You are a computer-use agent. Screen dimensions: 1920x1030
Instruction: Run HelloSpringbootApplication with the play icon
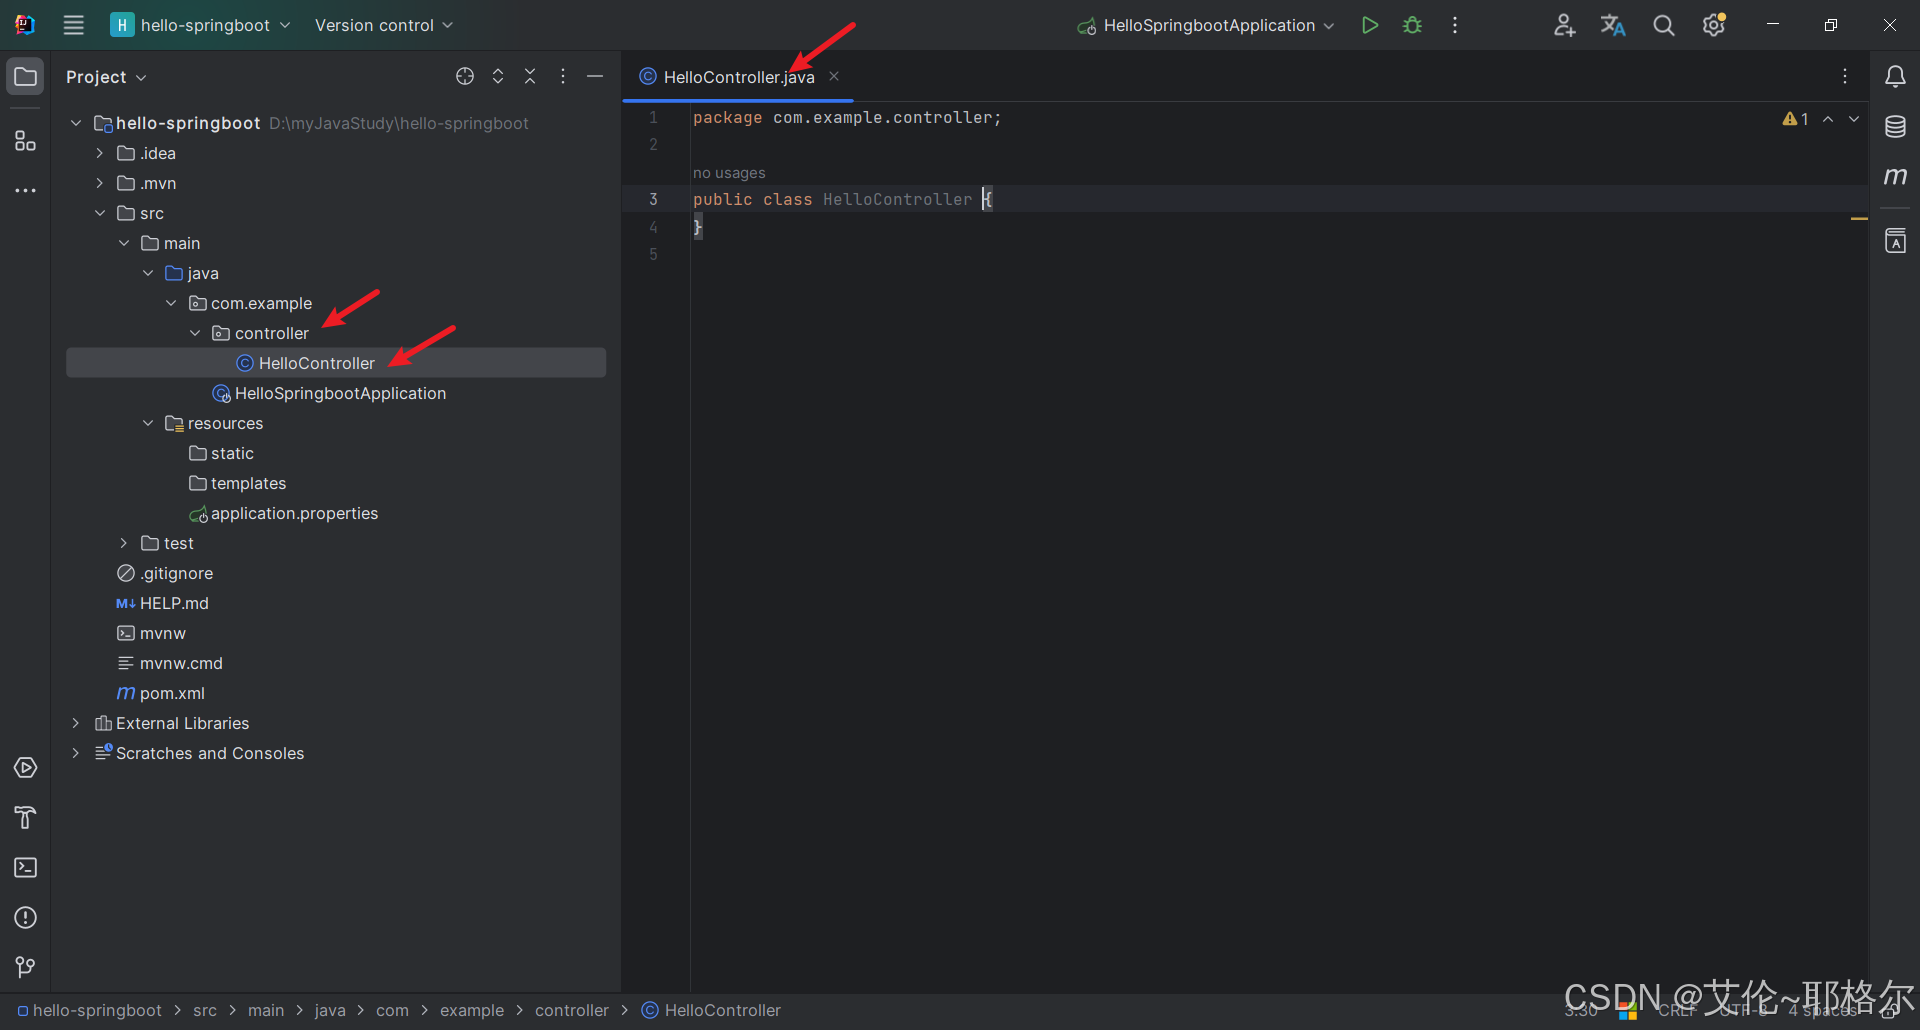(1370, 25)
